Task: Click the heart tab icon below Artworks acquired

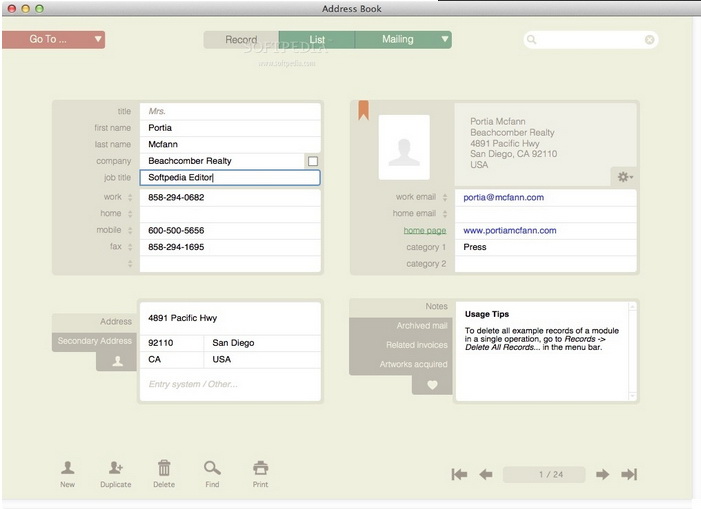Action: [432, 384]
